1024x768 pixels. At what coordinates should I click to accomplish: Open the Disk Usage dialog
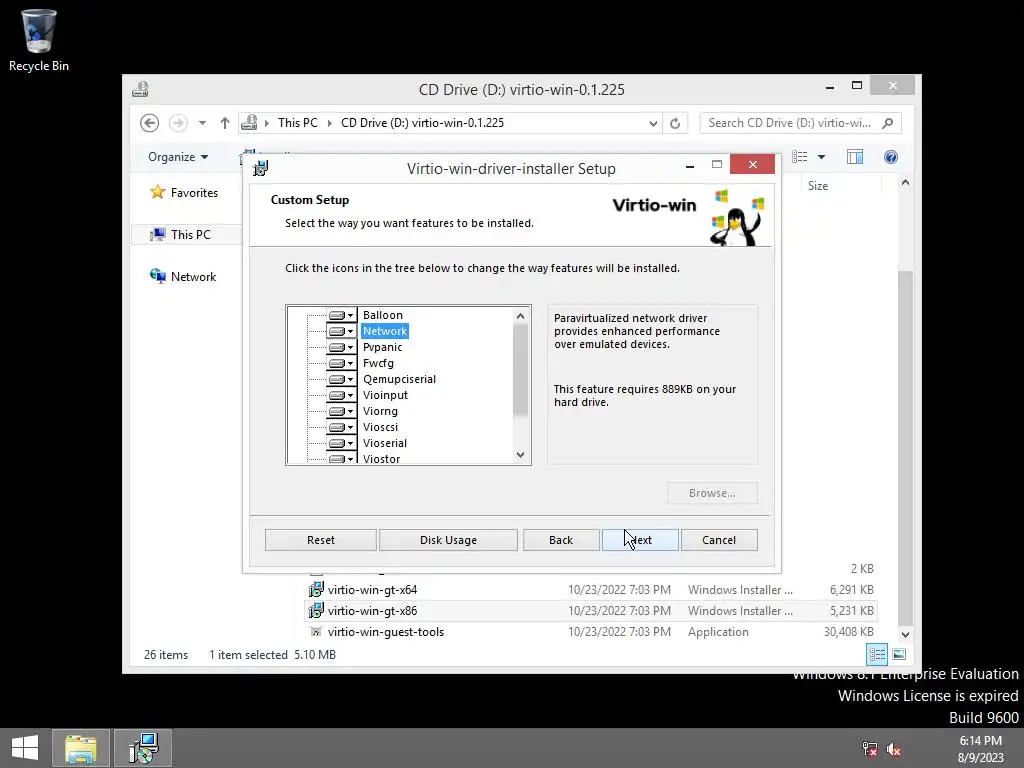(448, 540)
